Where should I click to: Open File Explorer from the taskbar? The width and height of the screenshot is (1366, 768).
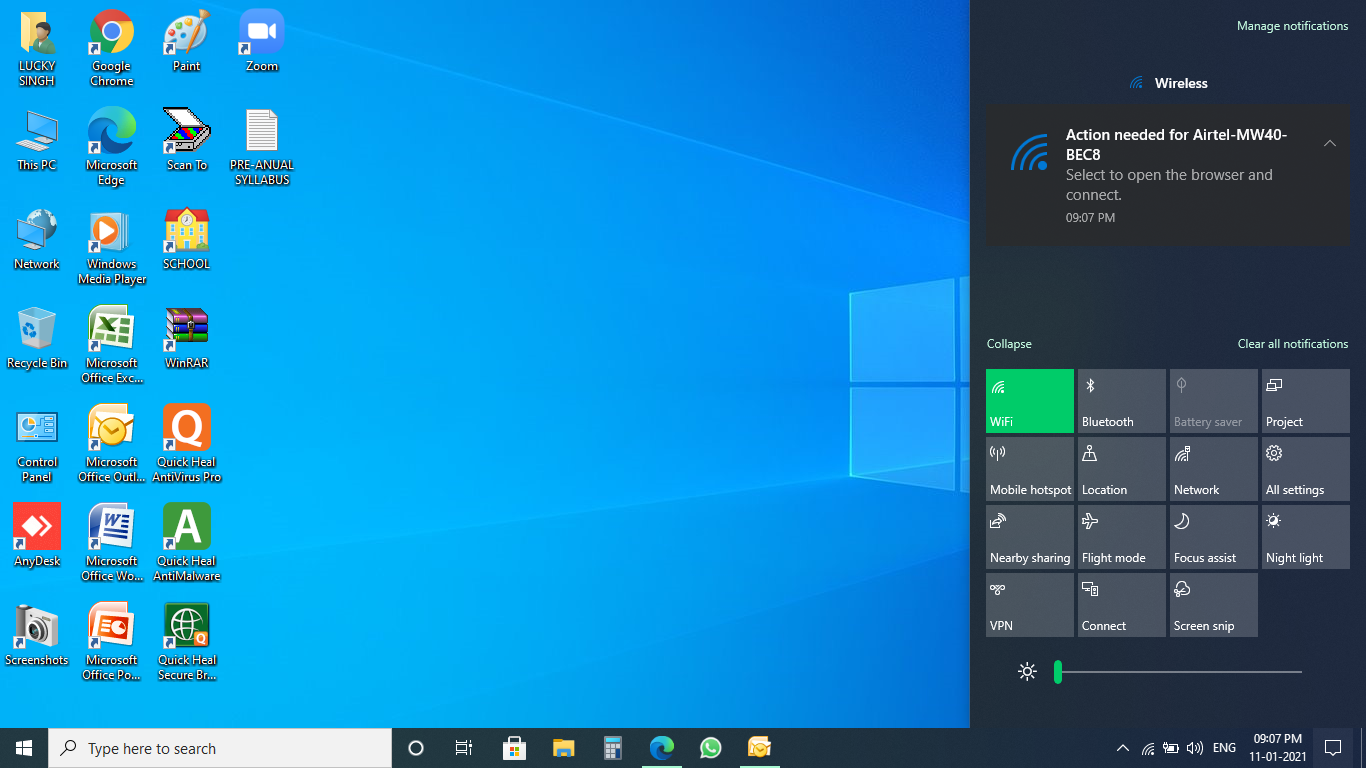563,748
